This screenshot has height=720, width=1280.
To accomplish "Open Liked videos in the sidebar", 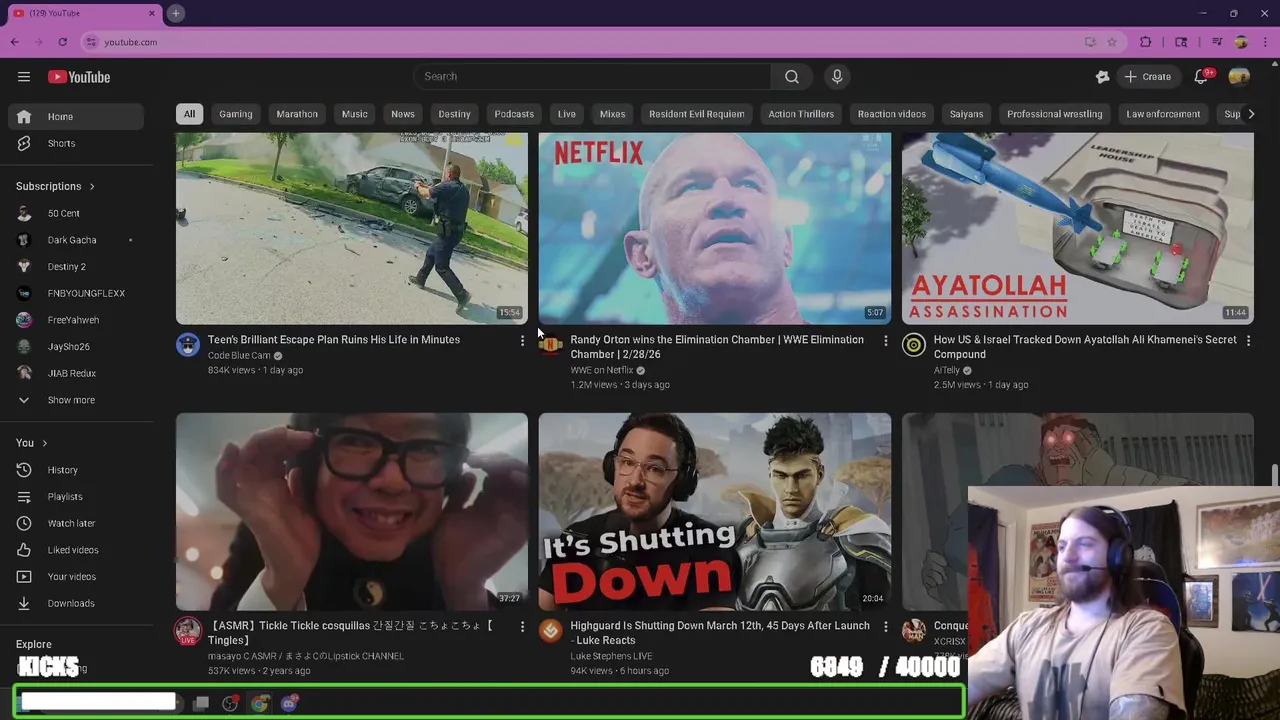I will tap(75, 550).
